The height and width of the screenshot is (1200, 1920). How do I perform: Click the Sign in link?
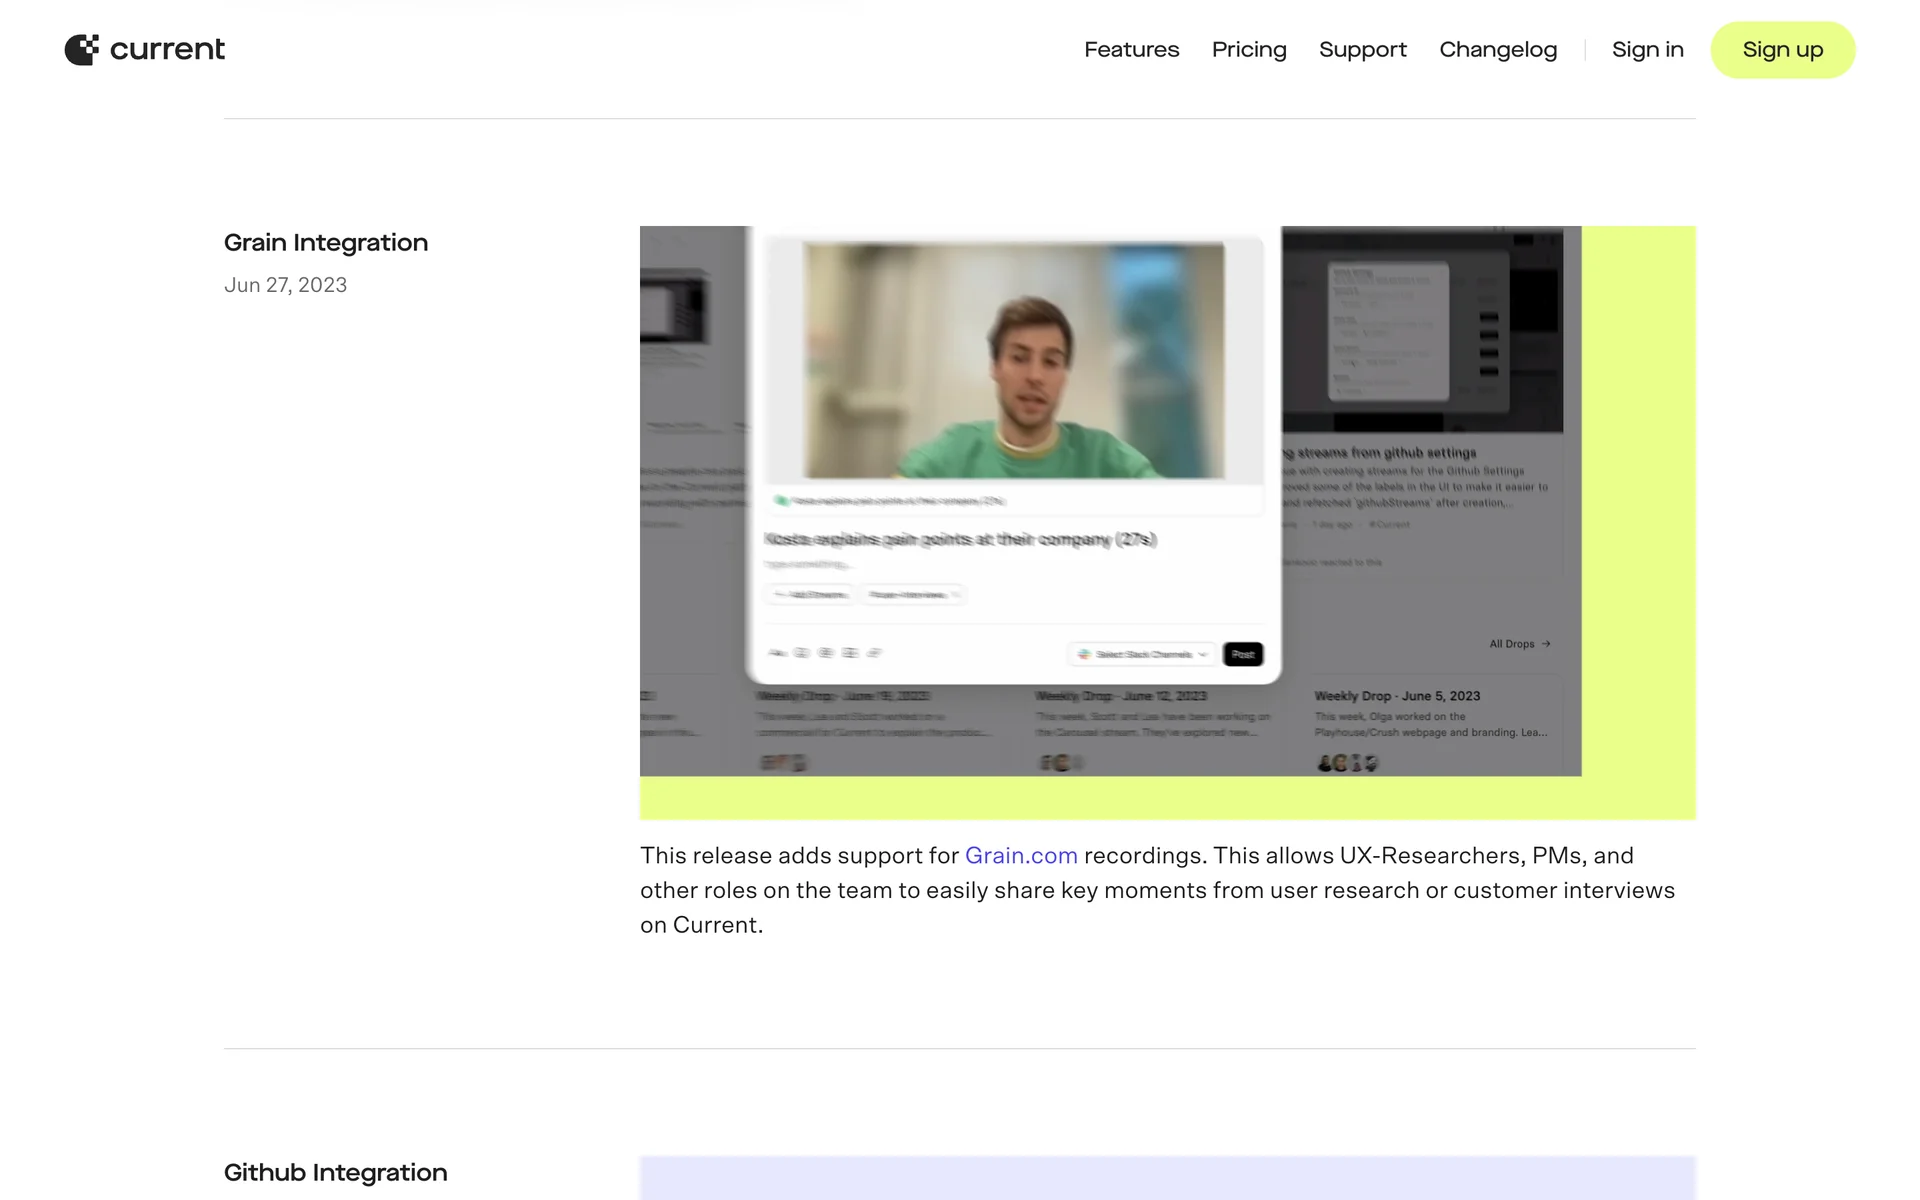coord(1647,50)
